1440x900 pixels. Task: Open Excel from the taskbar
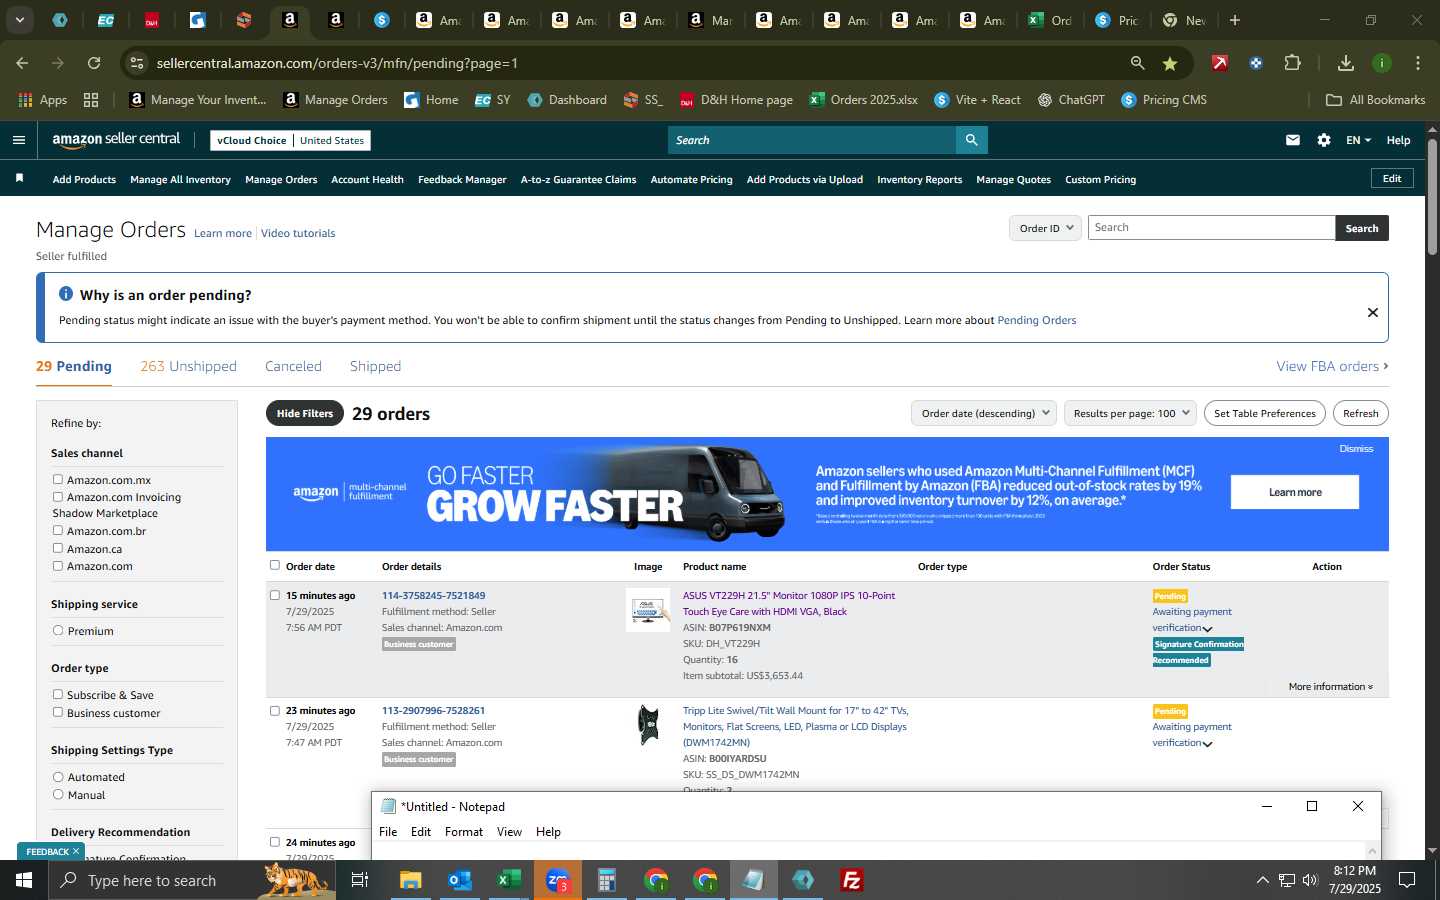click(x=509, y=880)
